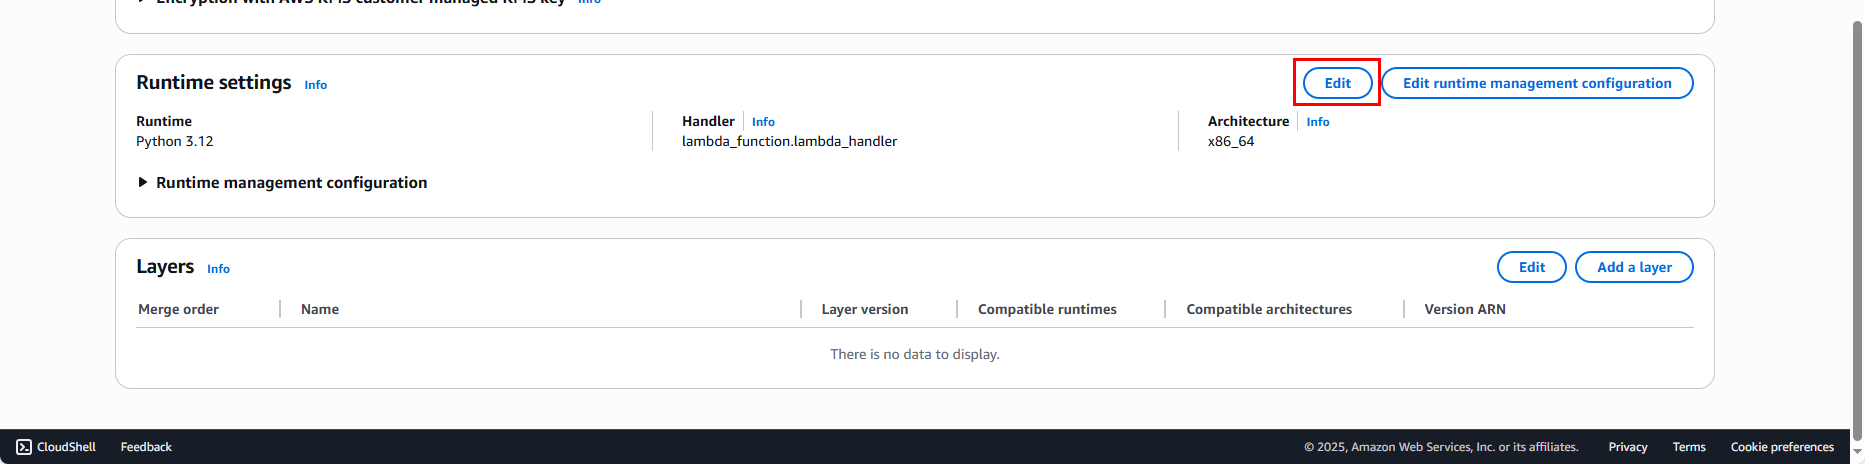Viewport: 1865px width, 464px height.
Task: Open Info link beside Layers heading
Action: click(x=218, y=269)
